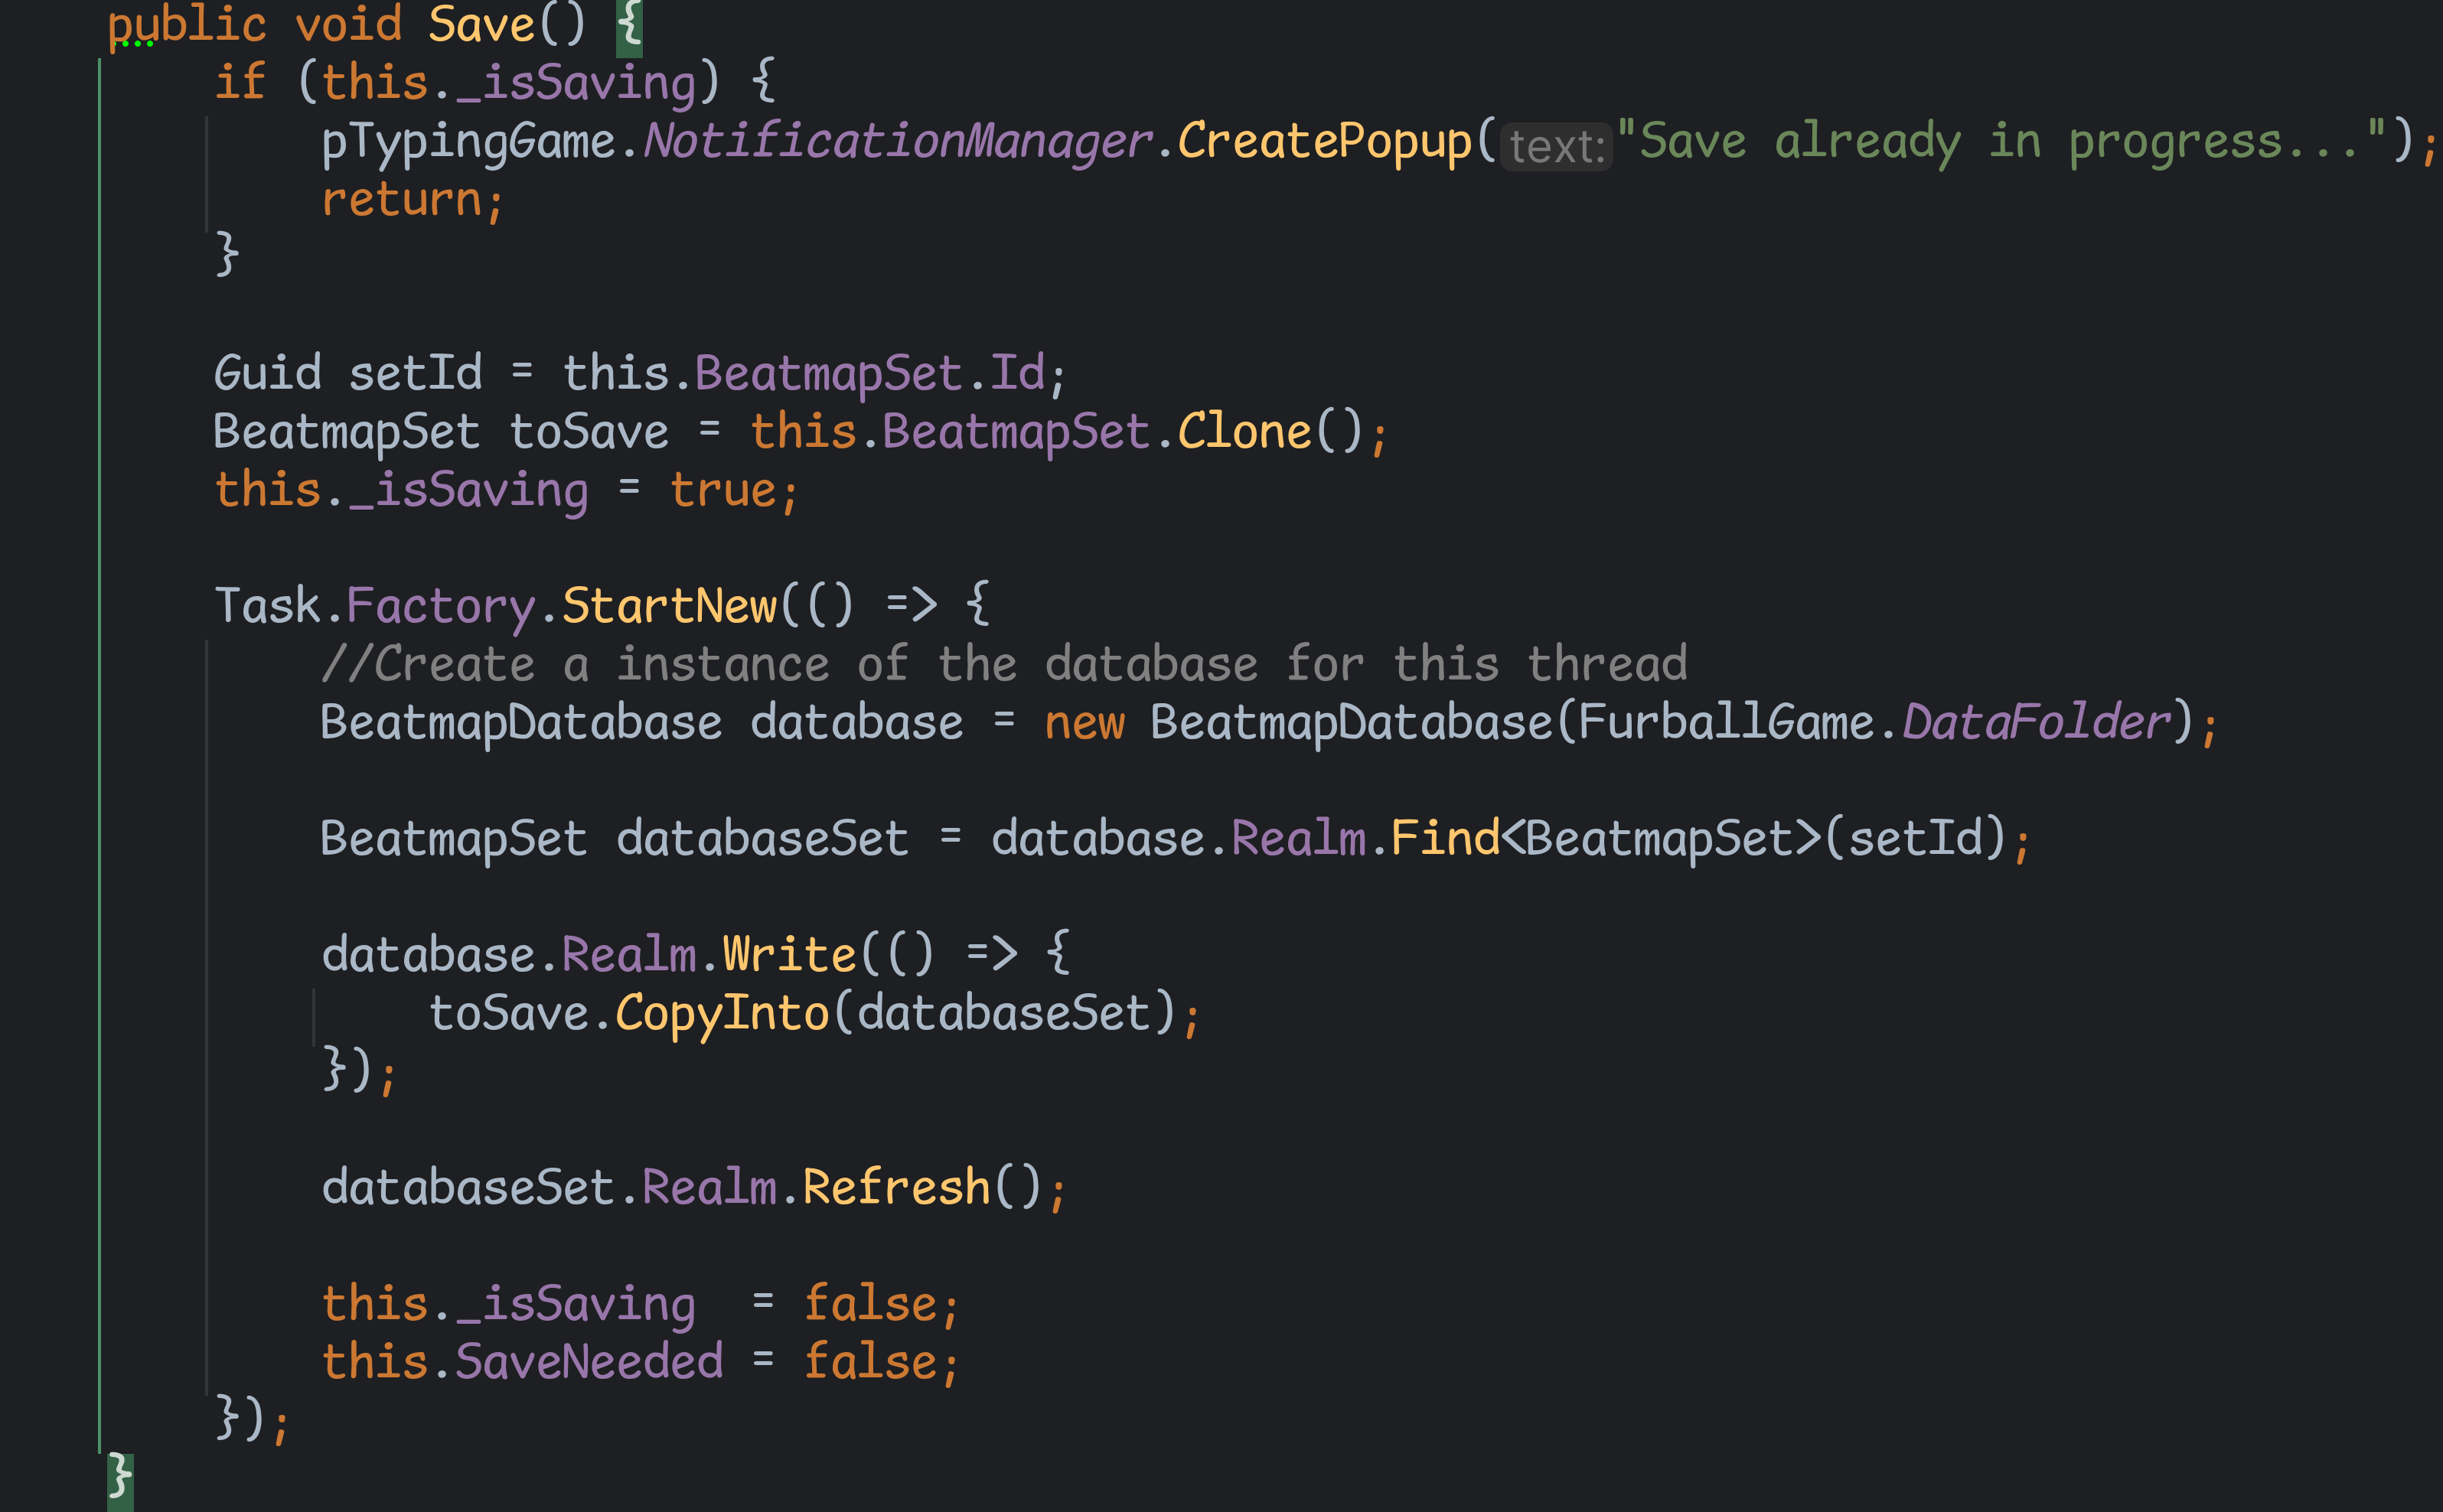The height and width of the screenshot is (1512, 2443).
Task: Click the 'true' value assigned to _isSaving
Action: click(722, 490)
